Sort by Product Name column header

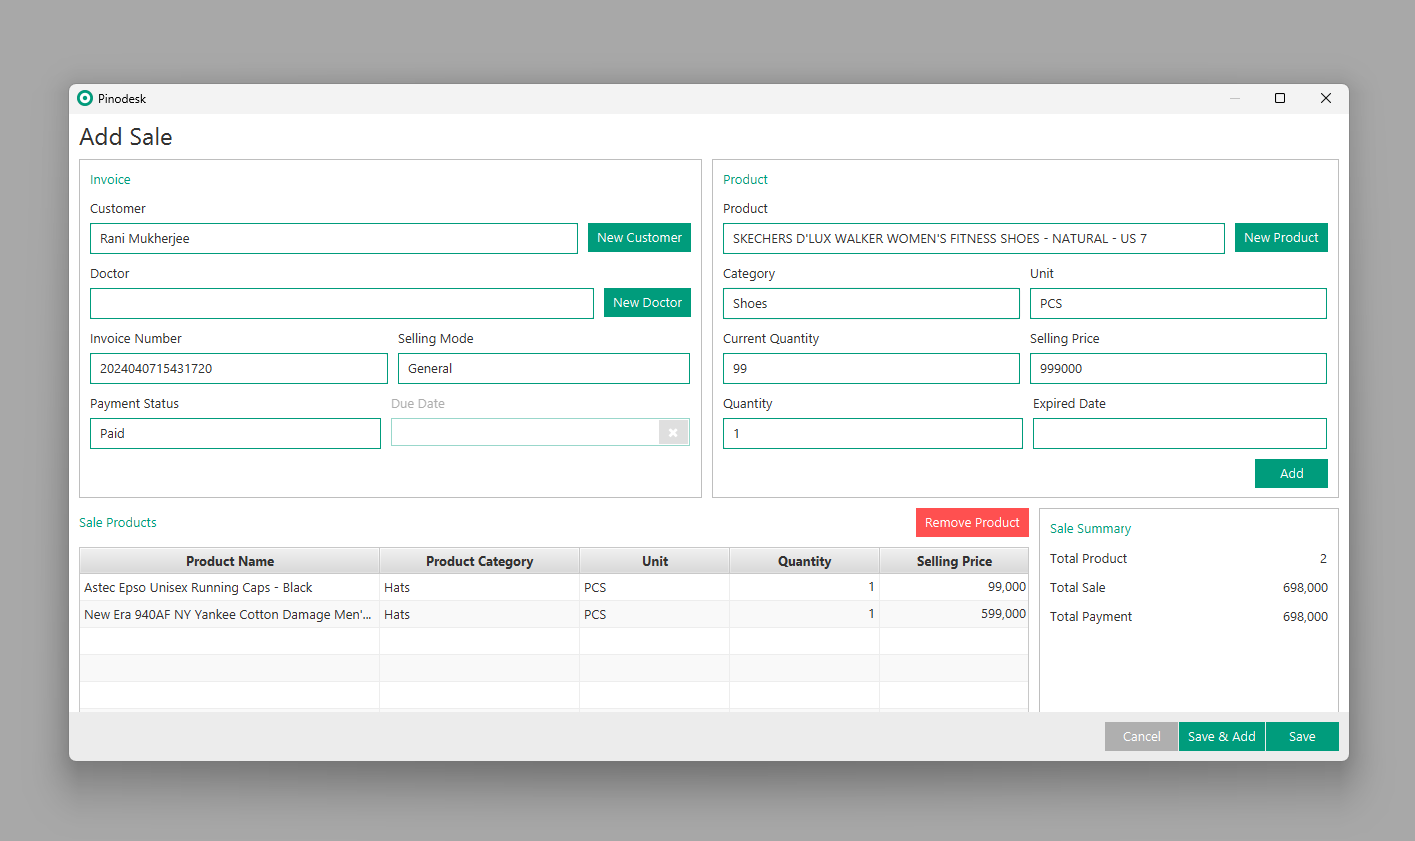(229, 561)
